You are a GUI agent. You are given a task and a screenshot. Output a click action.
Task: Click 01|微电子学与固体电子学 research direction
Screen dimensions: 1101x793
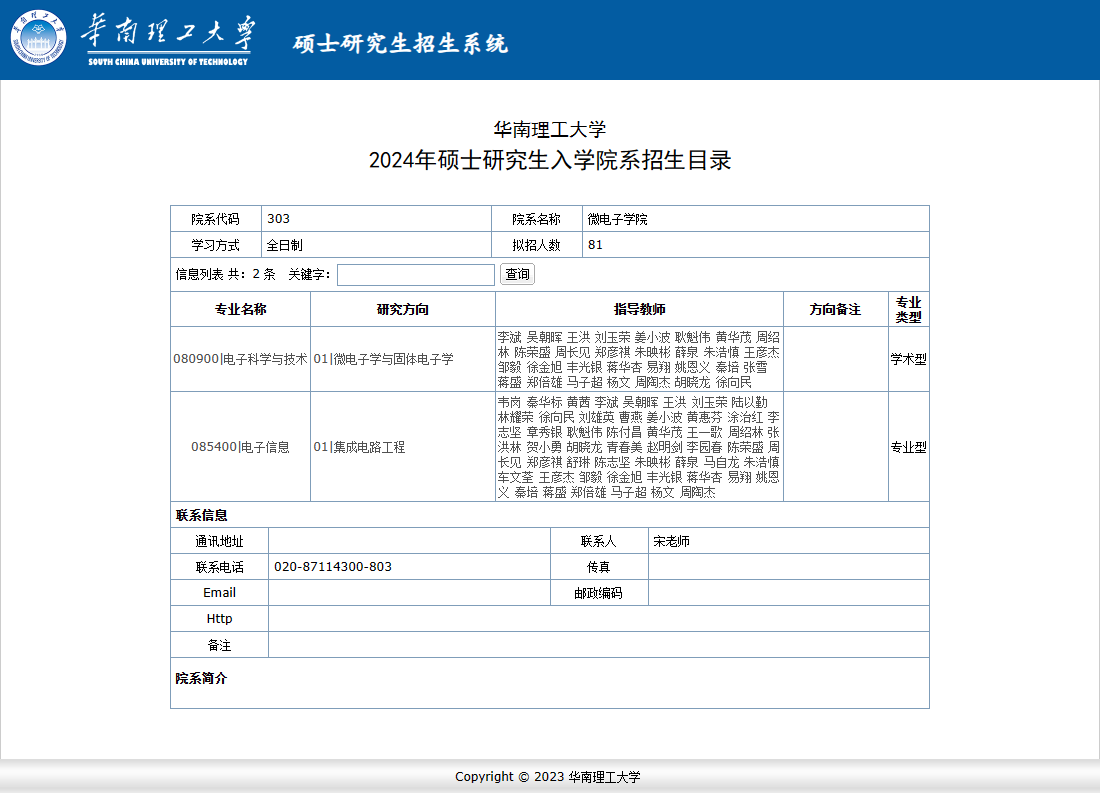(383, 359)
